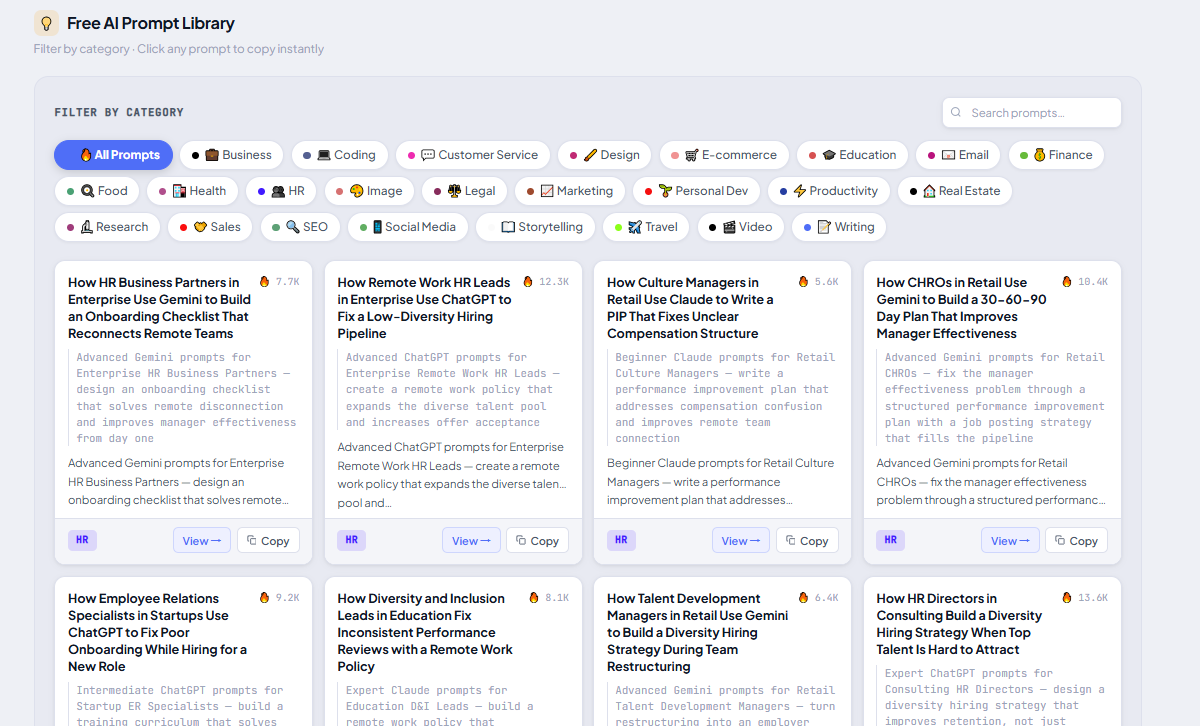1200x726 pixels.
Task: View the Remote Work HR Leads prompt
Action: [471, 541]
